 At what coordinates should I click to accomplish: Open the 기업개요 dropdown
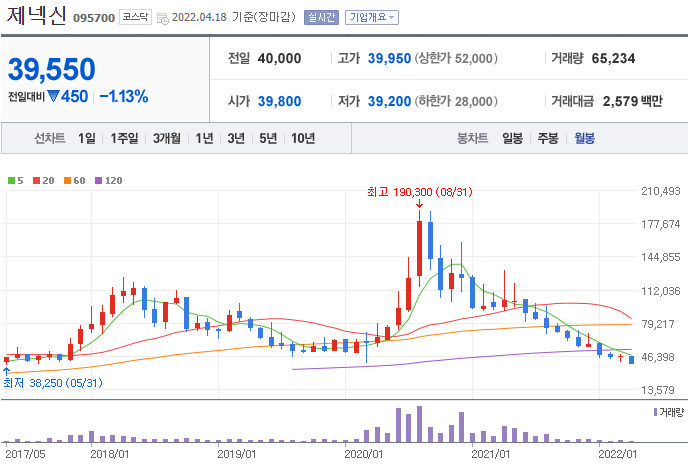pyautogui.click(x=372, y=17)
